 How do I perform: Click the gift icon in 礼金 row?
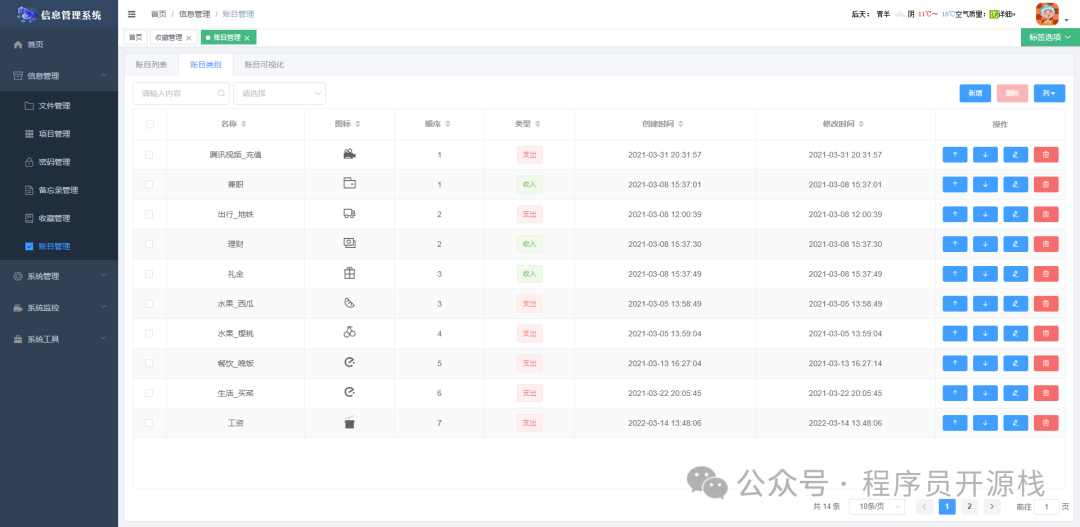pos(349,273)
